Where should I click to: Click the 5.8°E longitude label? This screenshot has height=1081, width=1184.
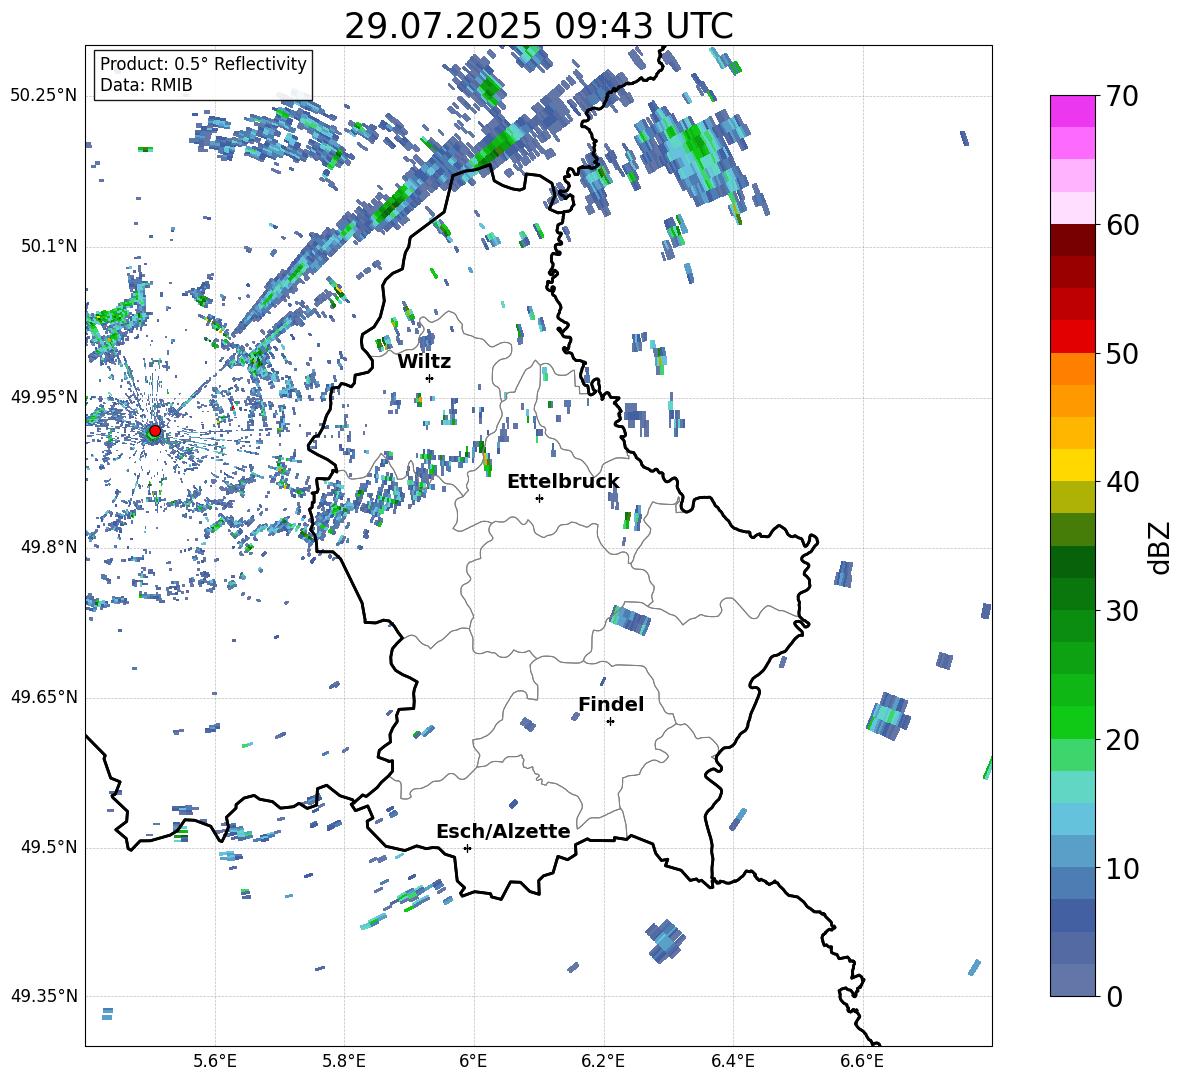pos(344,1061)
